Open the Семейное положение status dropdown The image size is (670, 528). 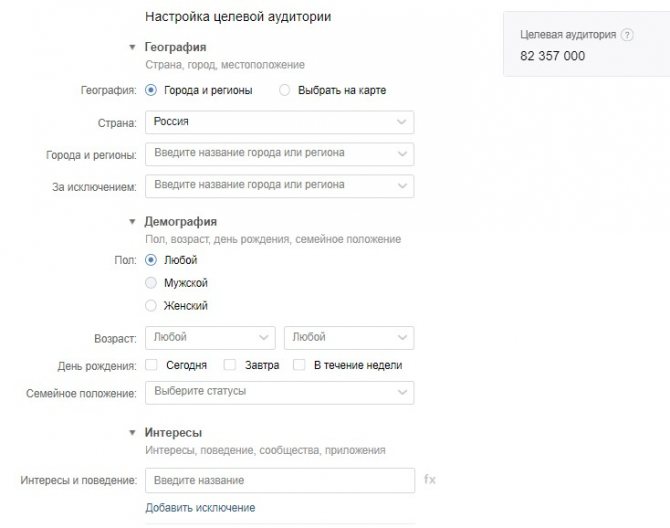click(279, 392)
